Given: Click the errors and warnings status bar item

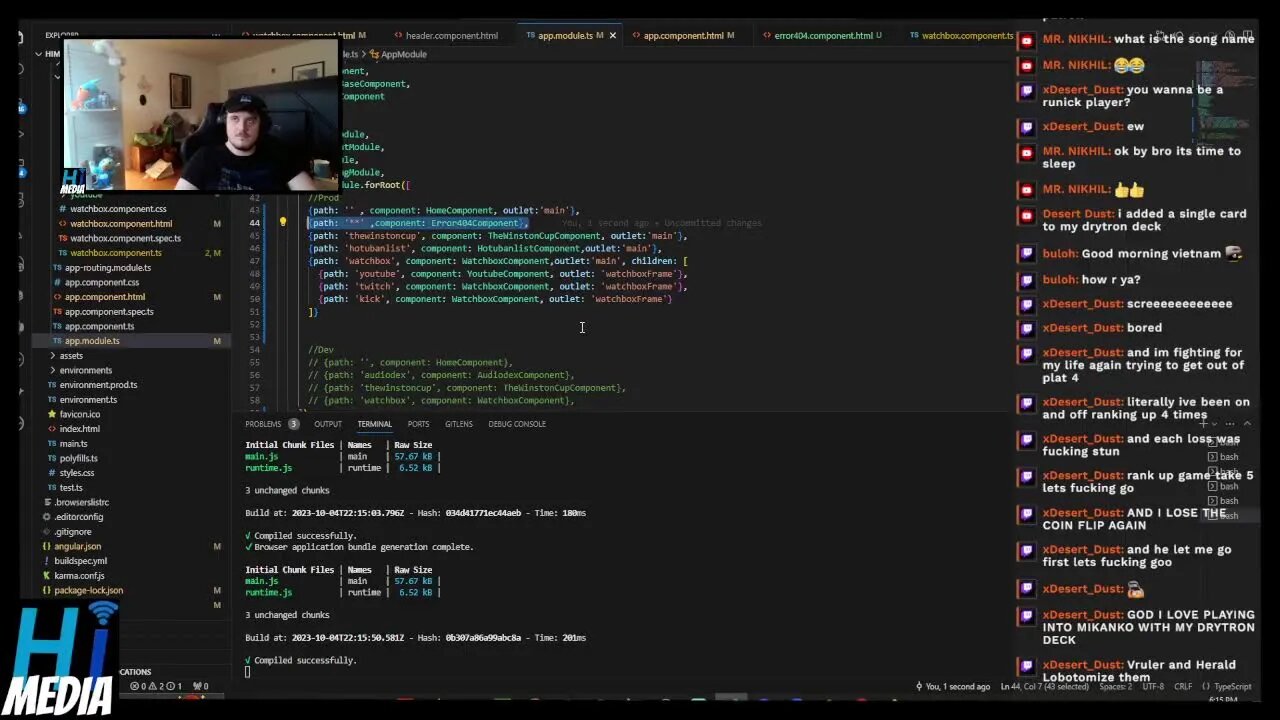Looking at the screenshot, I should [x=156, y=686].
